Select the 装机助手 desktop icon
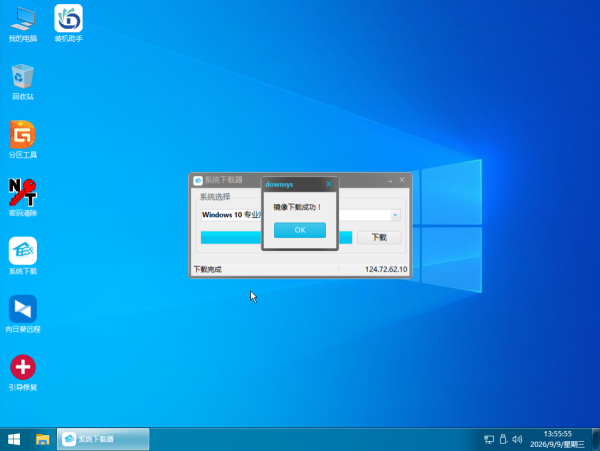Screen dimensions: 600x451 68,24
